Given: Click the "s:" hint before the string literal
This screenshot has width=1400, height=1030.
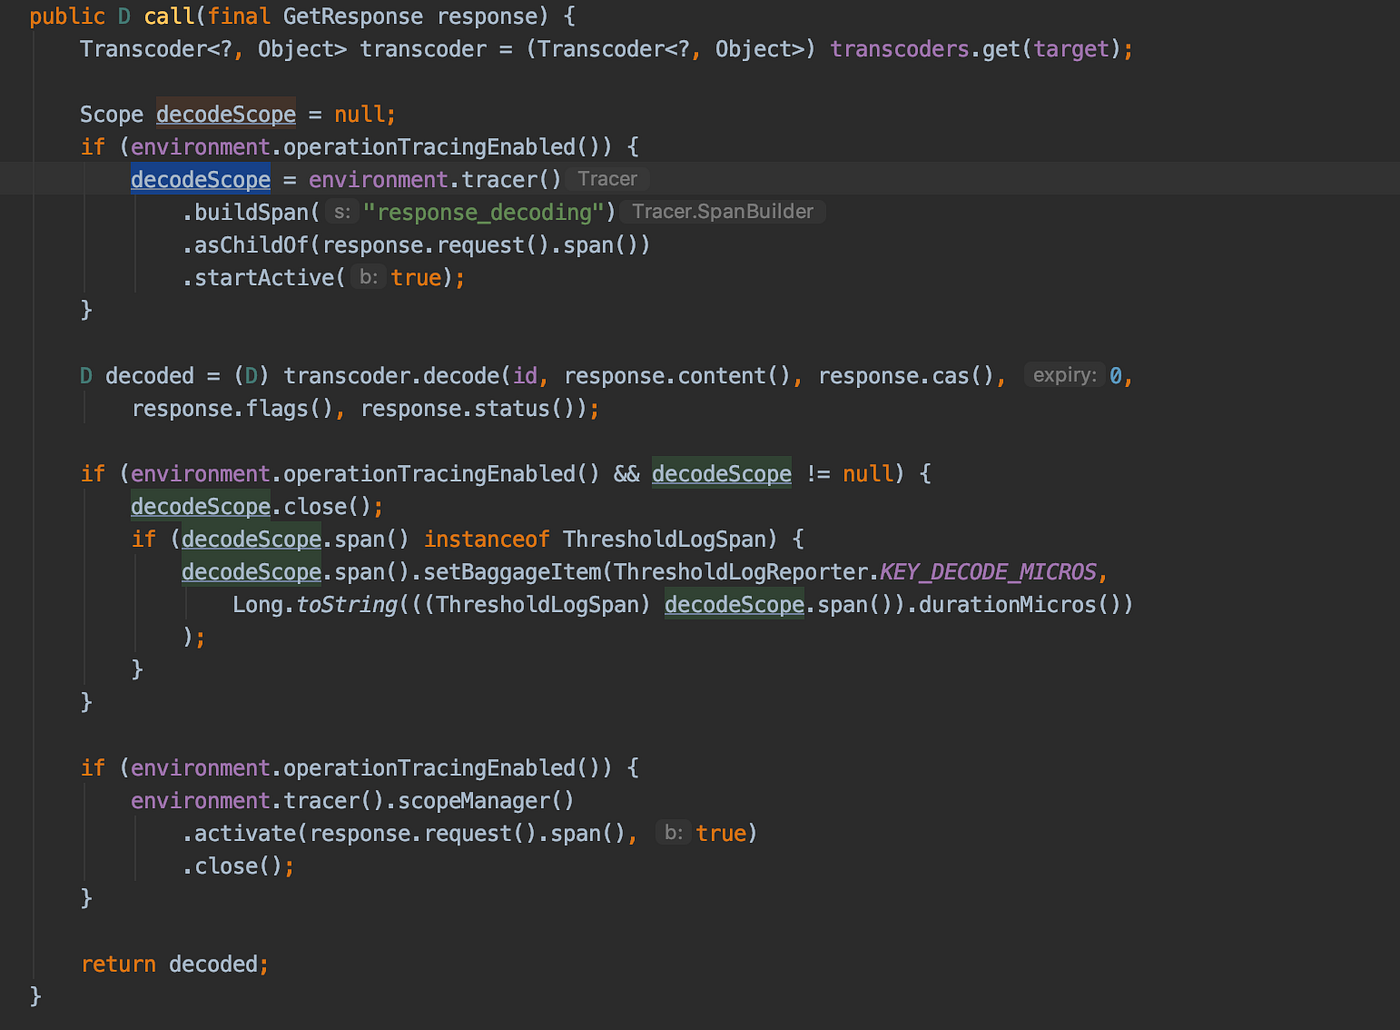Looking at the screenshot, I should click(341, 211).
